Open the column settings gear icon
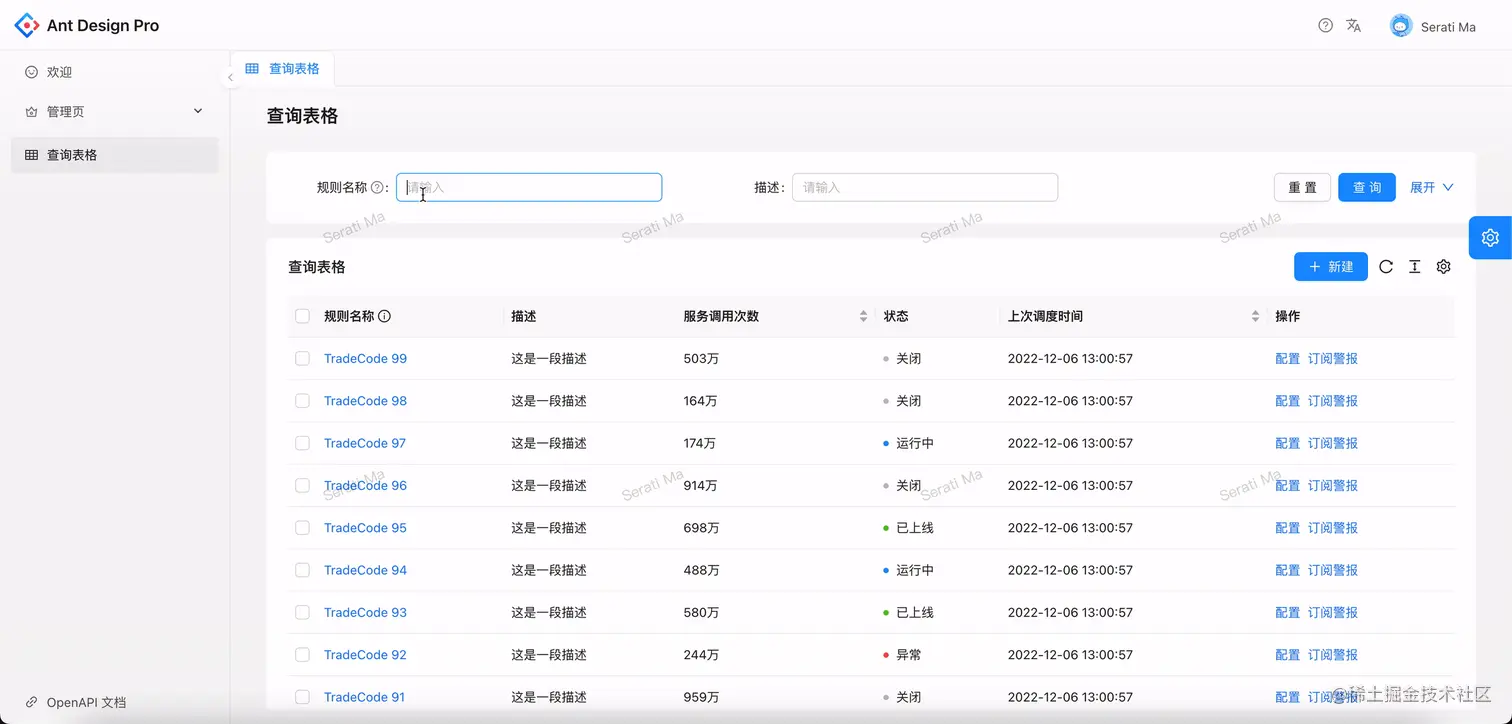The height and width of the screenshot is (724, 1512). pos(1443,267)
